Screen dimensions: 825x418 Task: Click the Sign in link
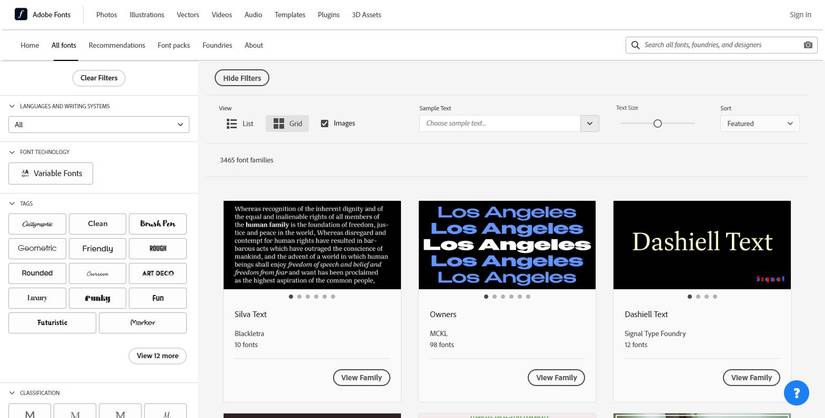pyautogui.click(x=800, y=15)
